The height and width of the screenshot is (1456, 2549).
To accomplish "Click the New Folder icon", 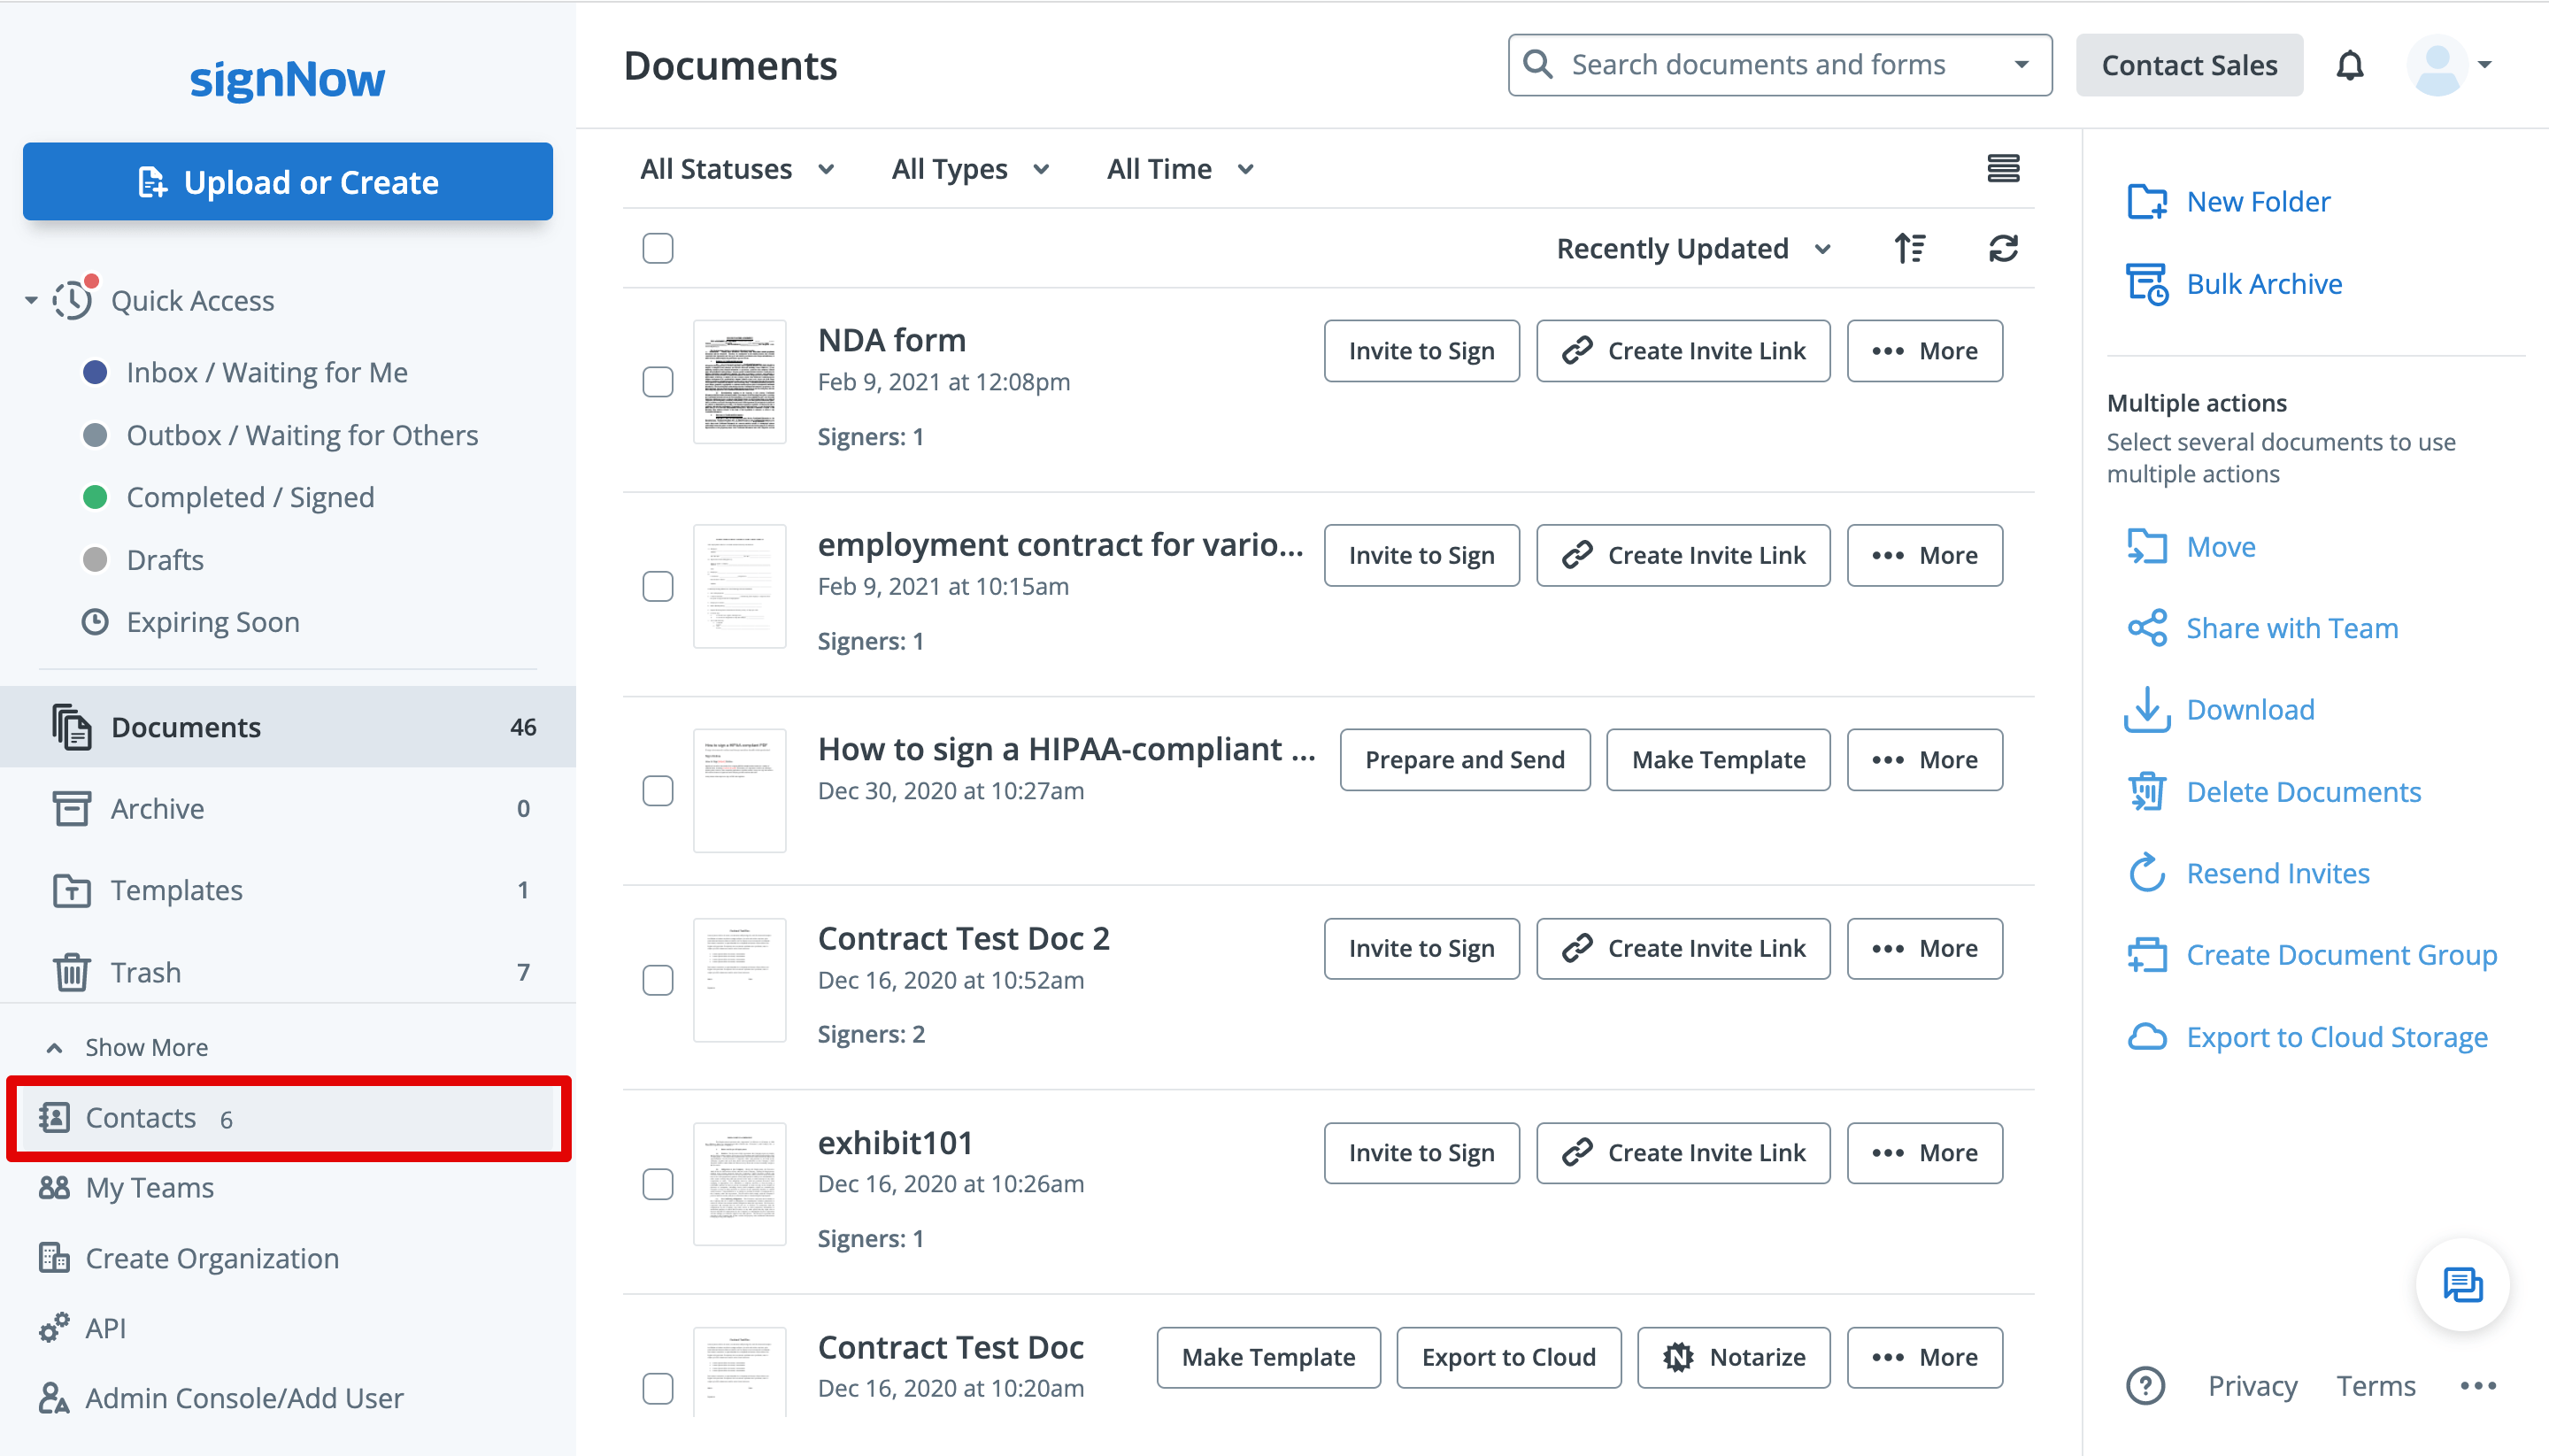I will (2146, 201).
